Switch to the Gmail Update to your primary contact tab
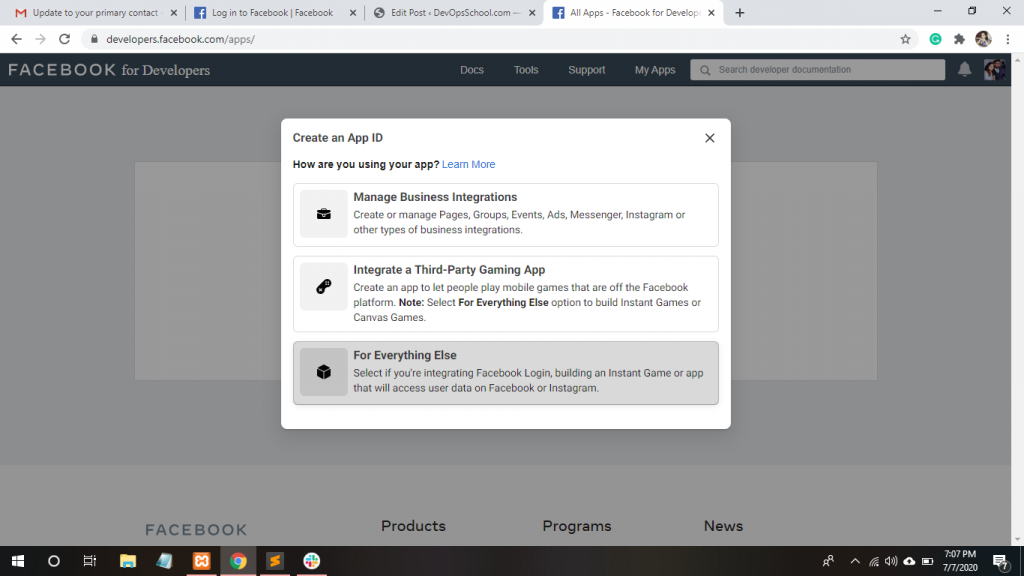The width and height of the screenshot is (1024, 576). point(95,12)
